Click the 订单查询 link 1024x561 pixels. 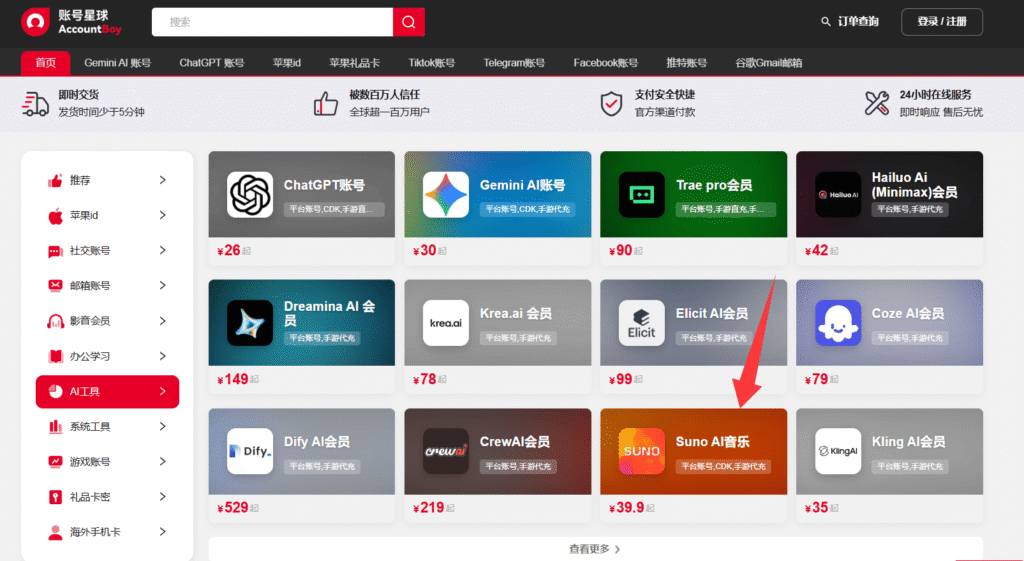(x=858, y=22)
